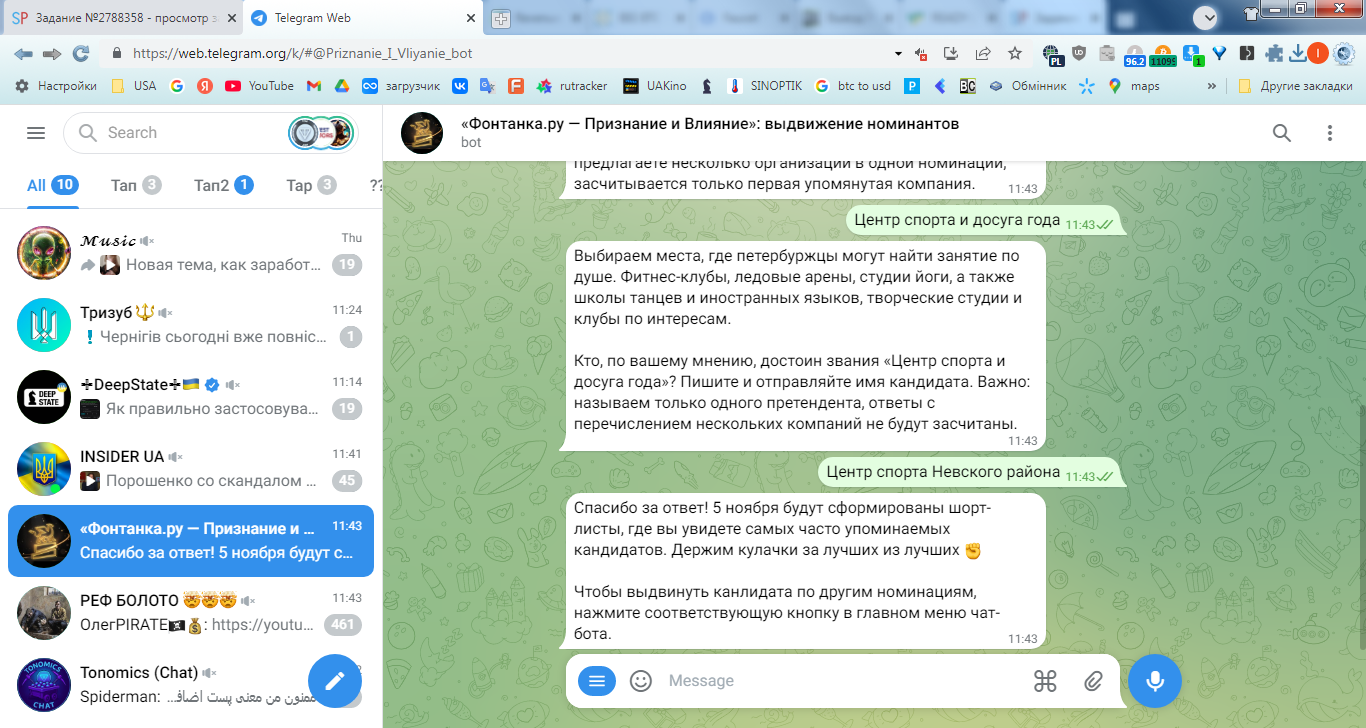Viewport: 1366px width, 728px height.
Task: Open the three-dot chat options menu
Action: [1330, 133]
